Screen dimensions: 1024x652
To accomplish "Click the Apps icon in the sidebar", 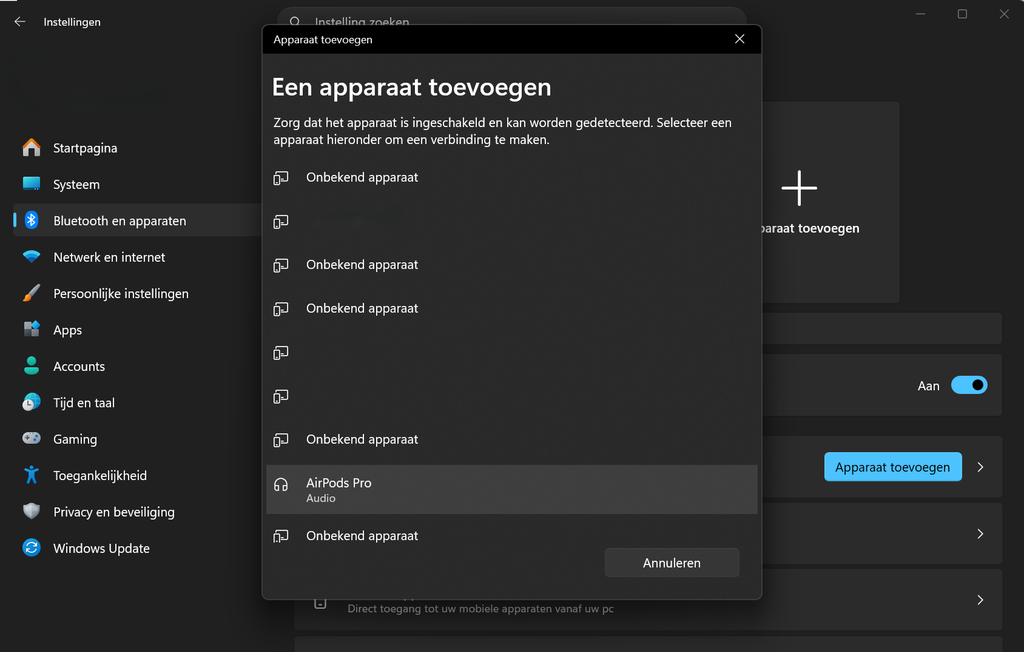I will [31, 329].
